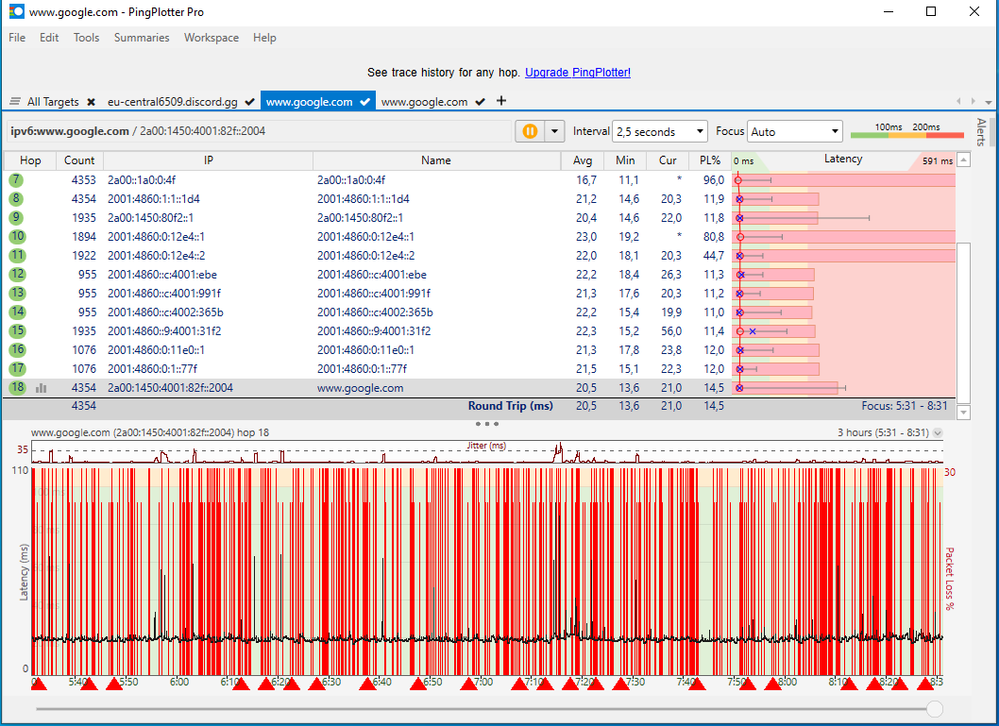Viewport: 999px width, 726px height.
Task: Open the Workspace menu
Action: 211,38
